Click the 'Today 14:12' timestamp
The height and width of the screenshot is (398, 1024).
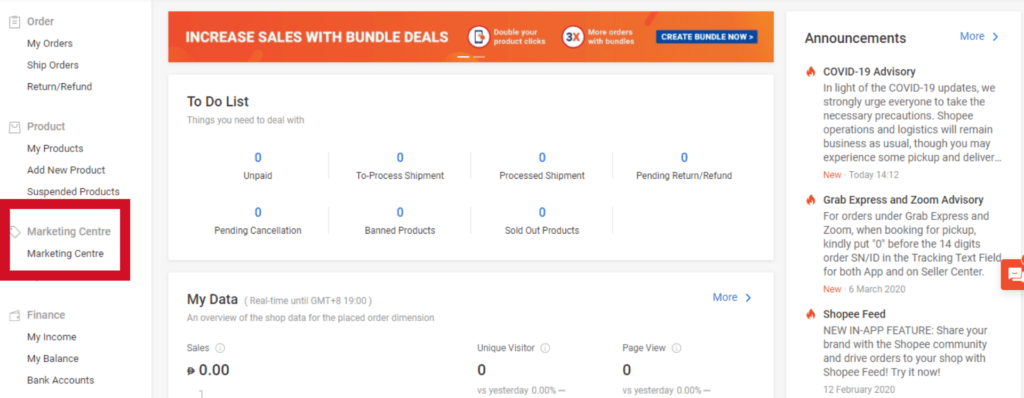pos(873,174)
